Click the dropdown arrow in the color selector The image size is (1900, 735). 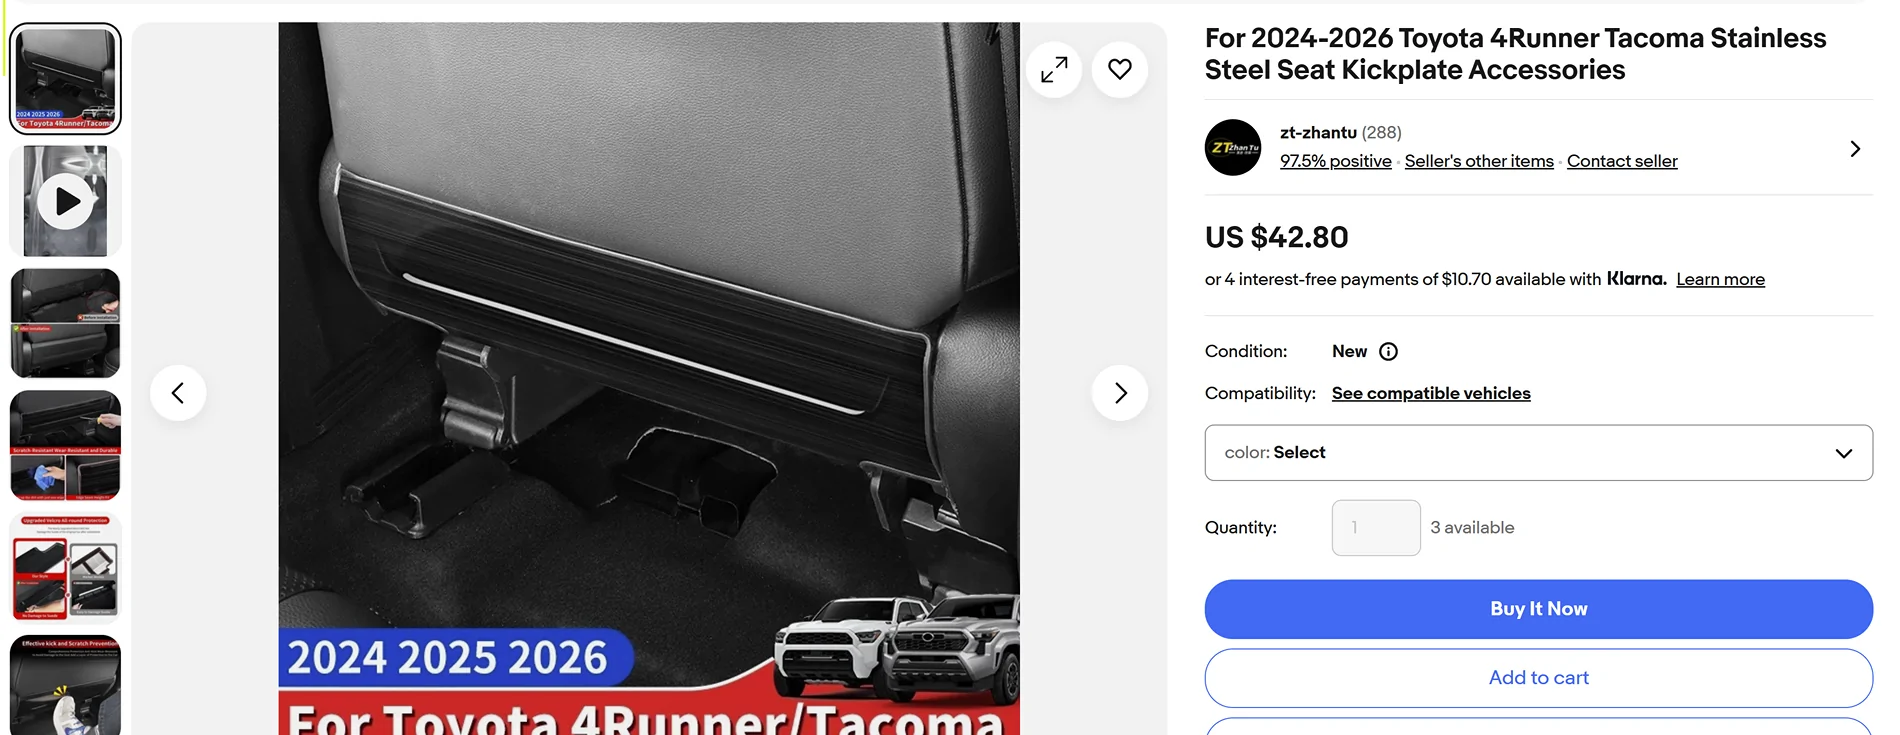(1844, 453)
